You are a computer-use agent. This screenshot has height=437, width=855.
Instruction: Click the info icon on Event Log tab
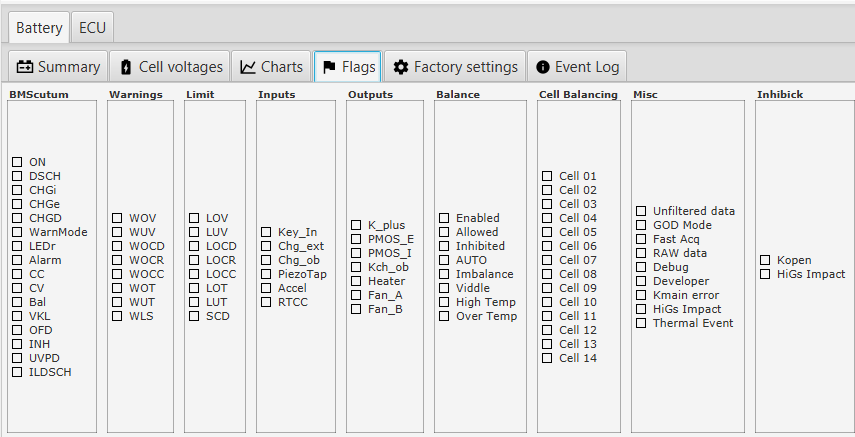click(543, 67)
